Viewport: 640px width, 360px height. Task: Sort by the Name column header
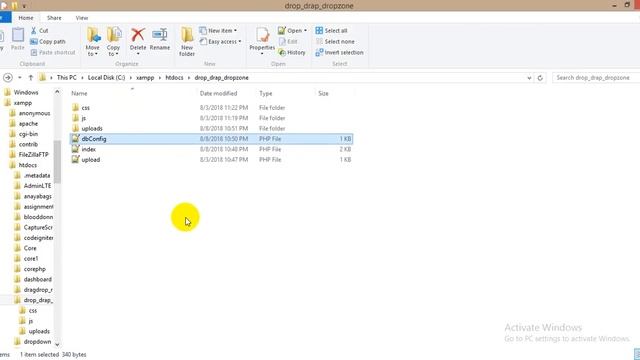(79, 93)
